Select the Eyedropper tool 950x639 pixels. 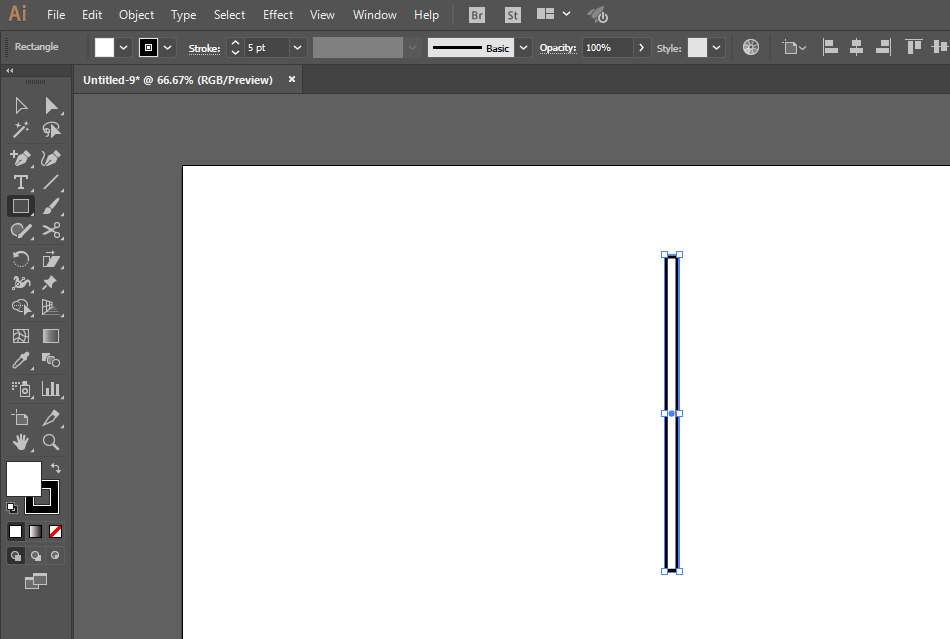(x=21, y=360)
